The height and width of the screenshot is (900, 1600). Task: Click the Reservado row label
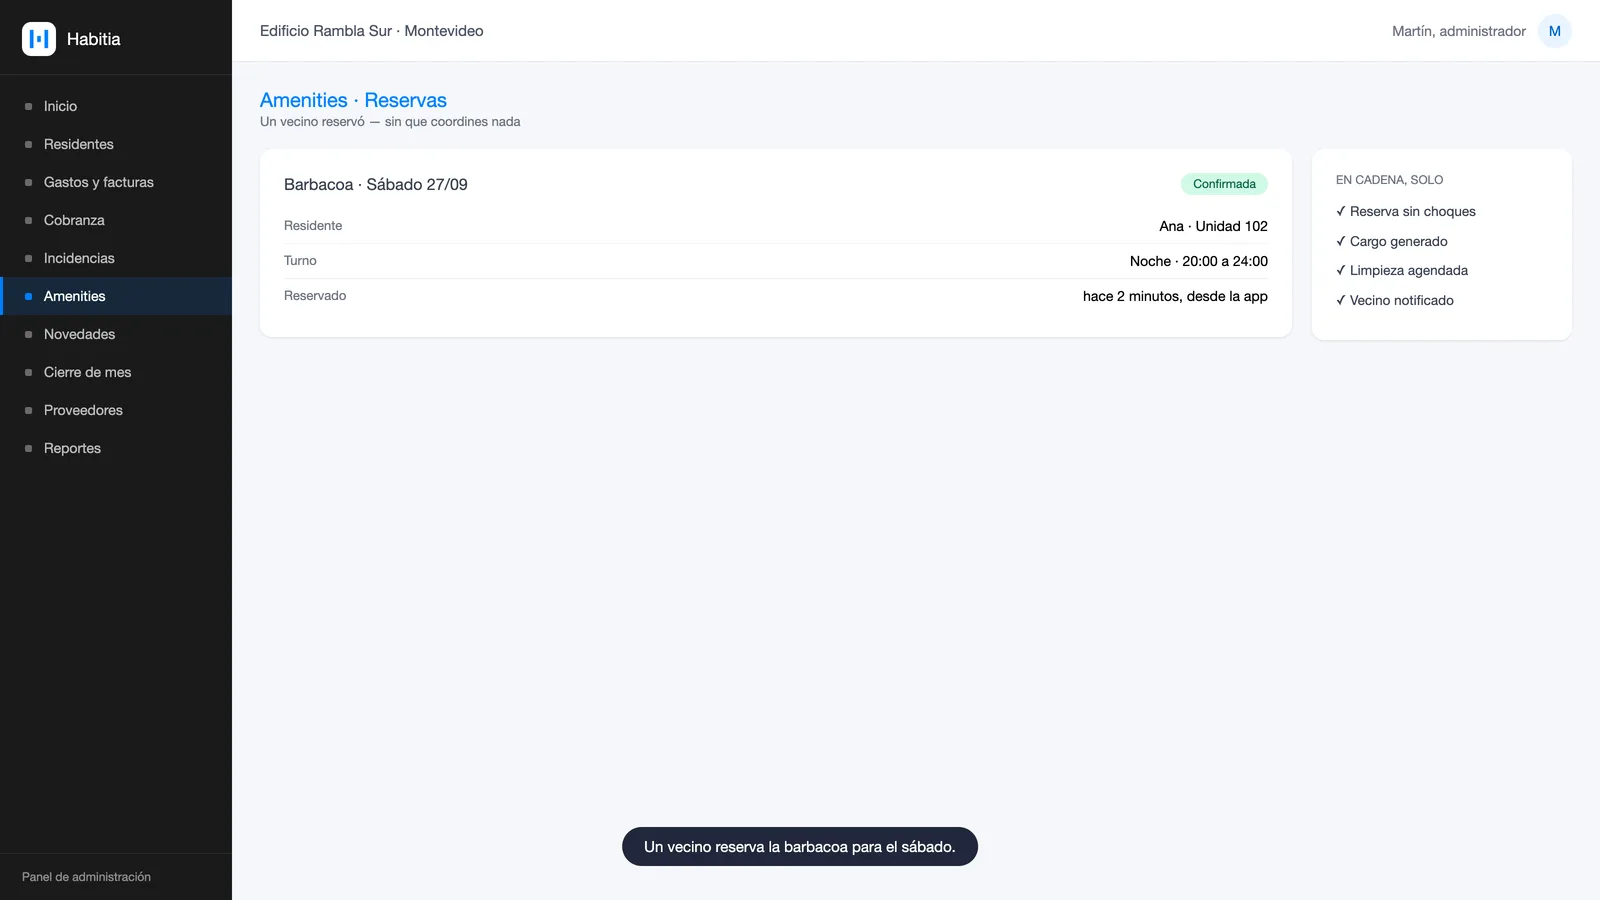tap(315, 296)
